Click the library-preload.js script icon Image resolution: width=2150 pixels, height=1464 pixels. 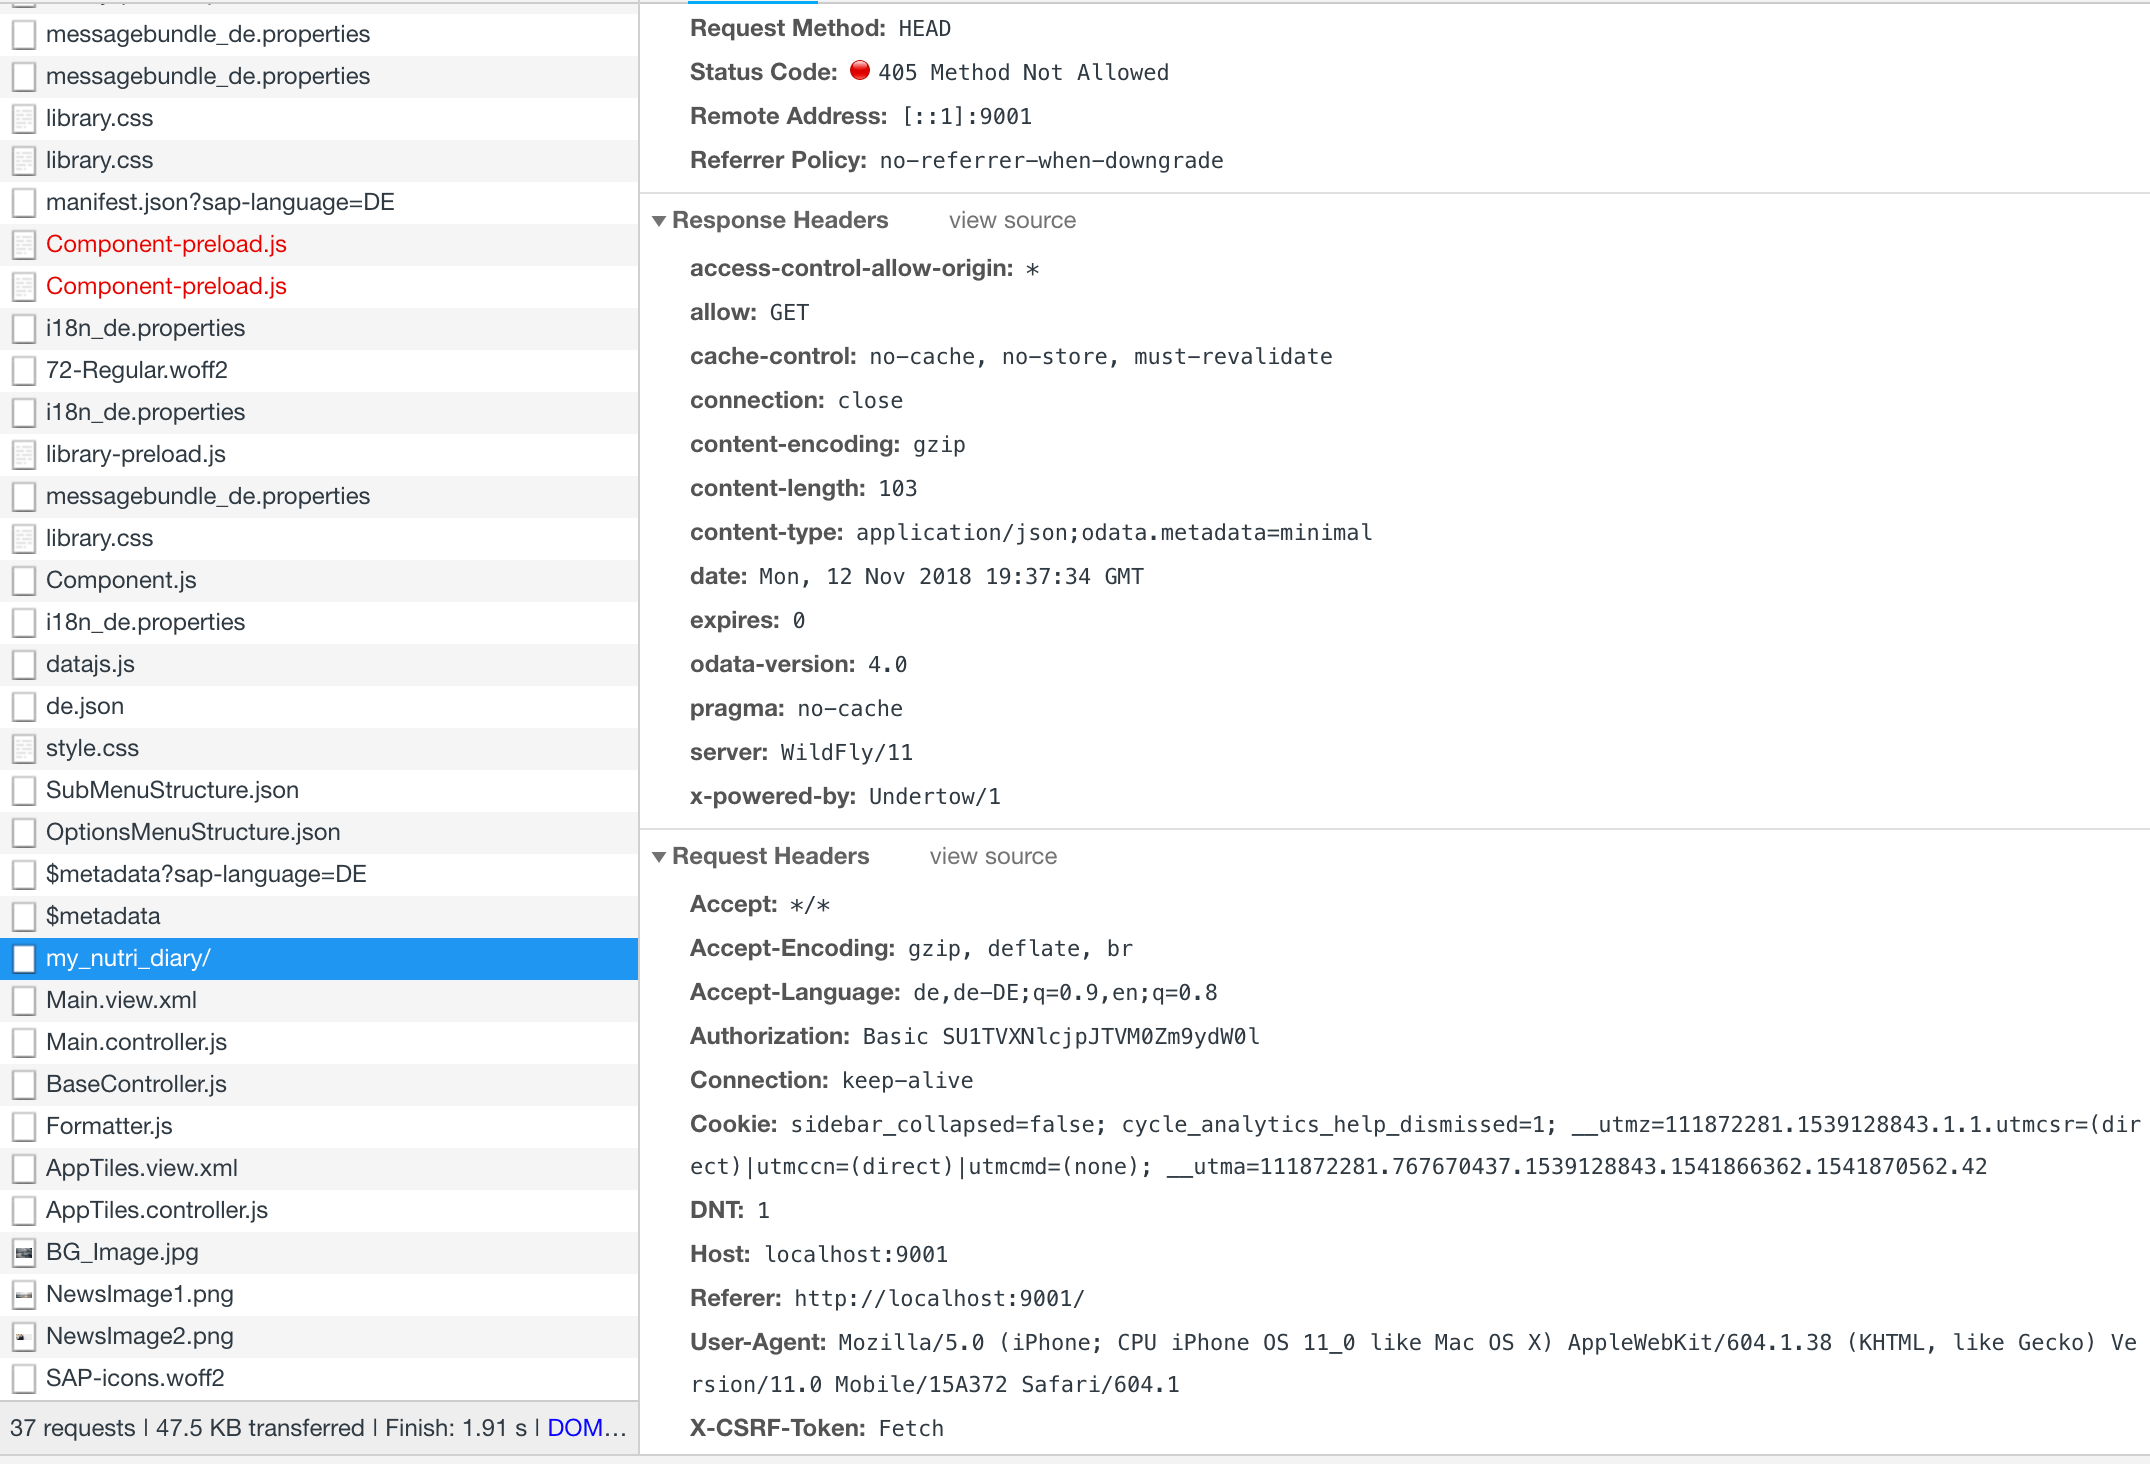pyautogui.click(x=24, y=454)
